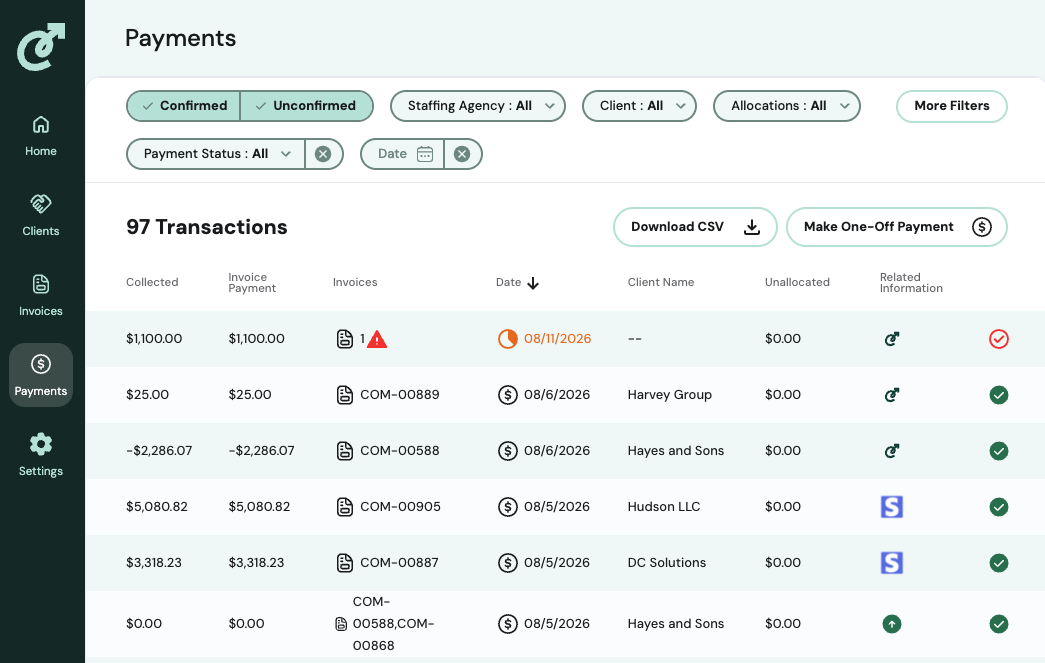Click the red unconfirmed checkmark on first row
The image size is (1045, 663).
[x=998, y=339]
